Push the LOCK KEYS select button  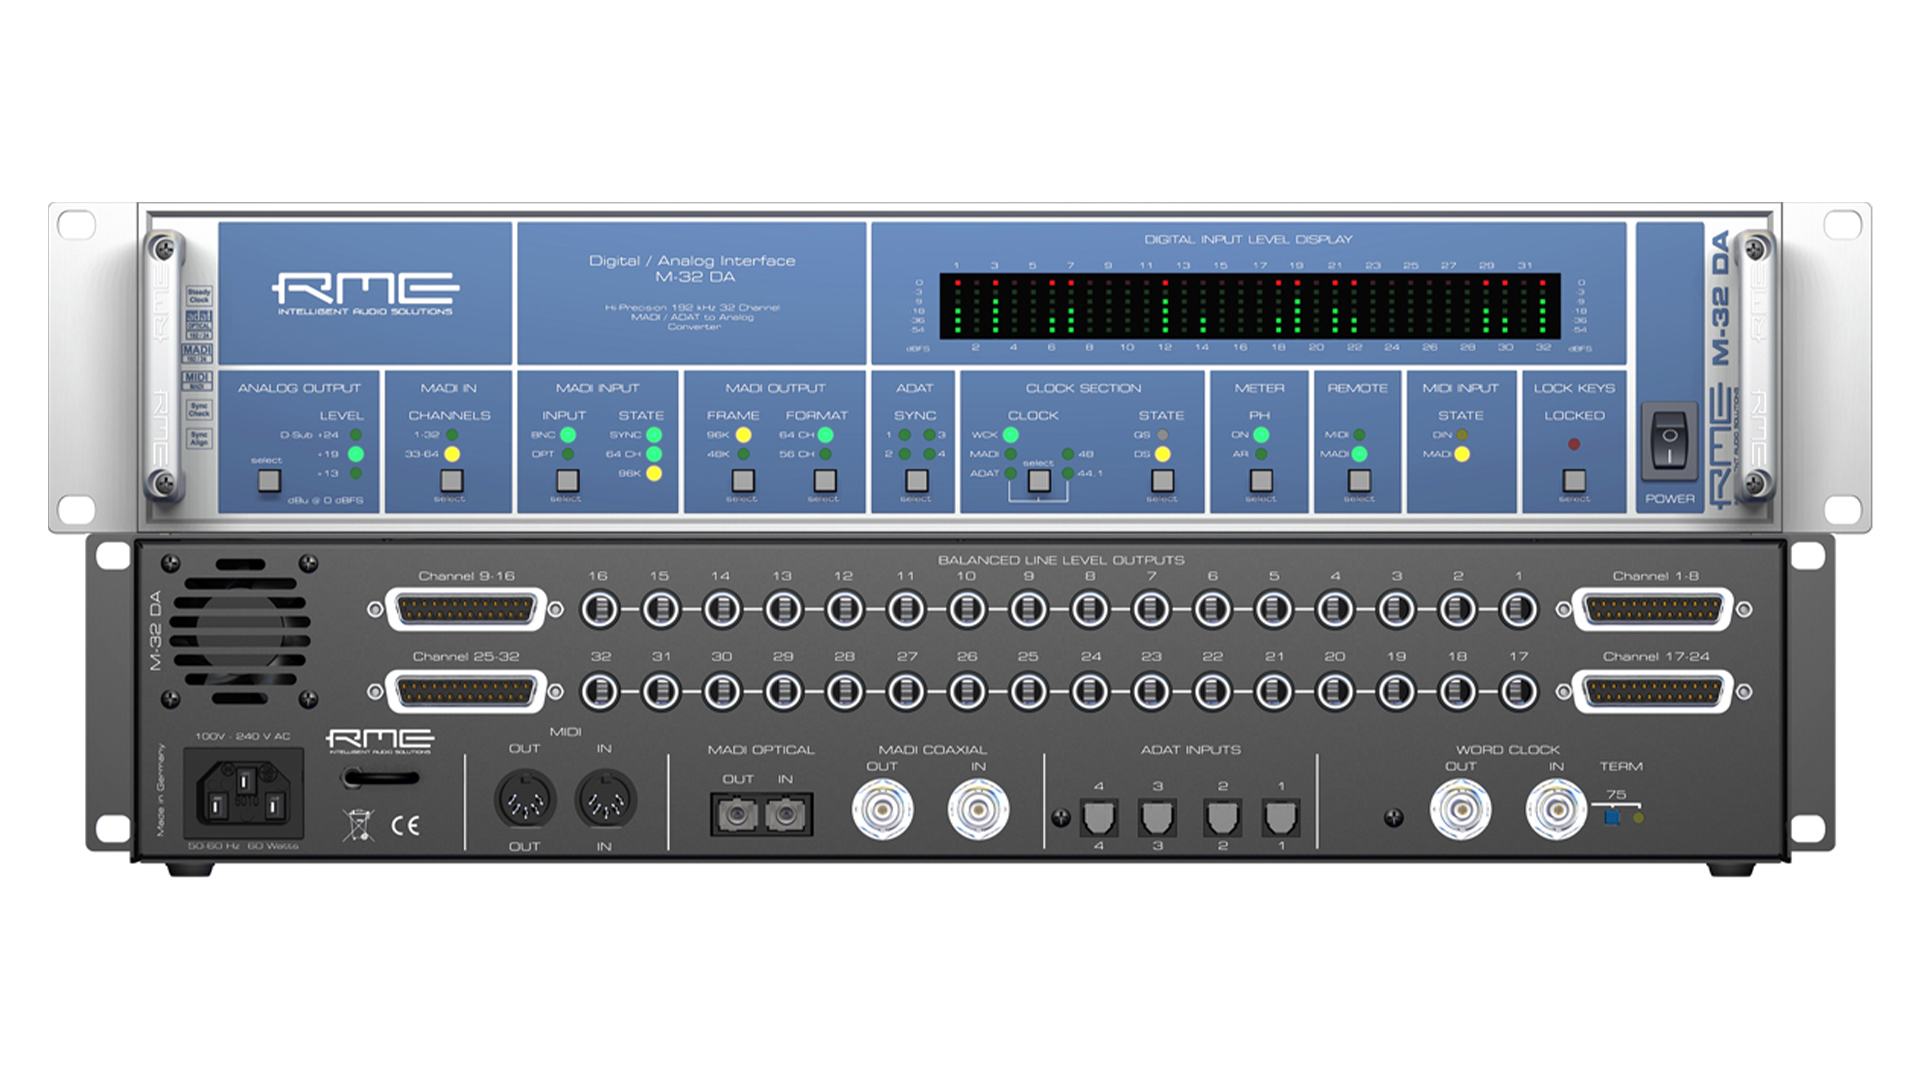click(x=1574, y=481)
